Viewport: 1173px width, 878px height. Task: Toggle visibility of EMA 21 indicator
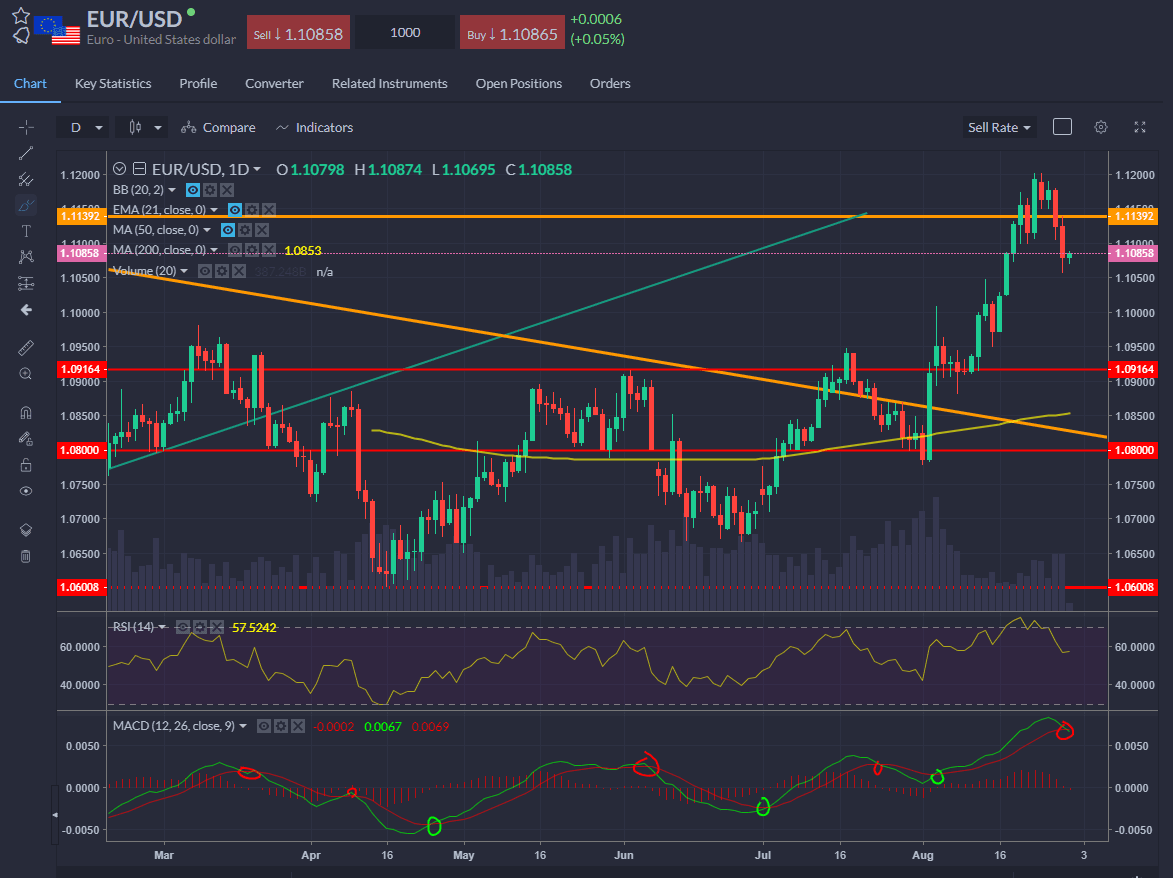pos(235,210)
